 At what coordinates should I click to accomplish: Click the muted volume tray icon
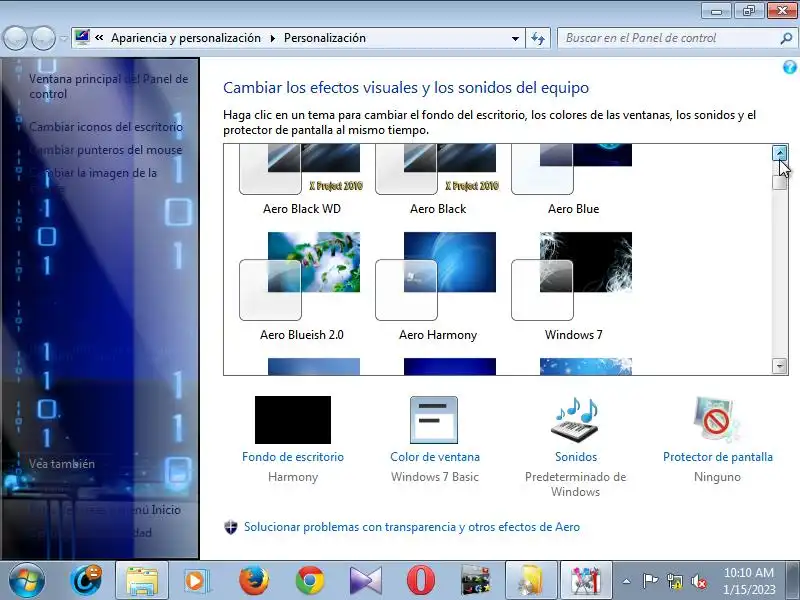pyautogui.click(x=698, y=581)
